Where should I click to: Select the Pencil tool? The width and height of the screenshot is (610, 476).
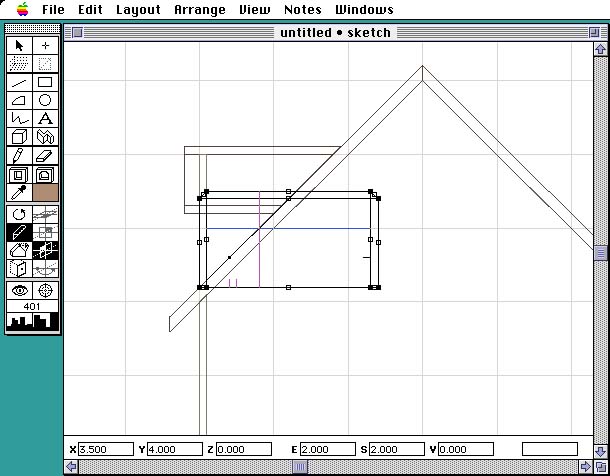point(19,155)
